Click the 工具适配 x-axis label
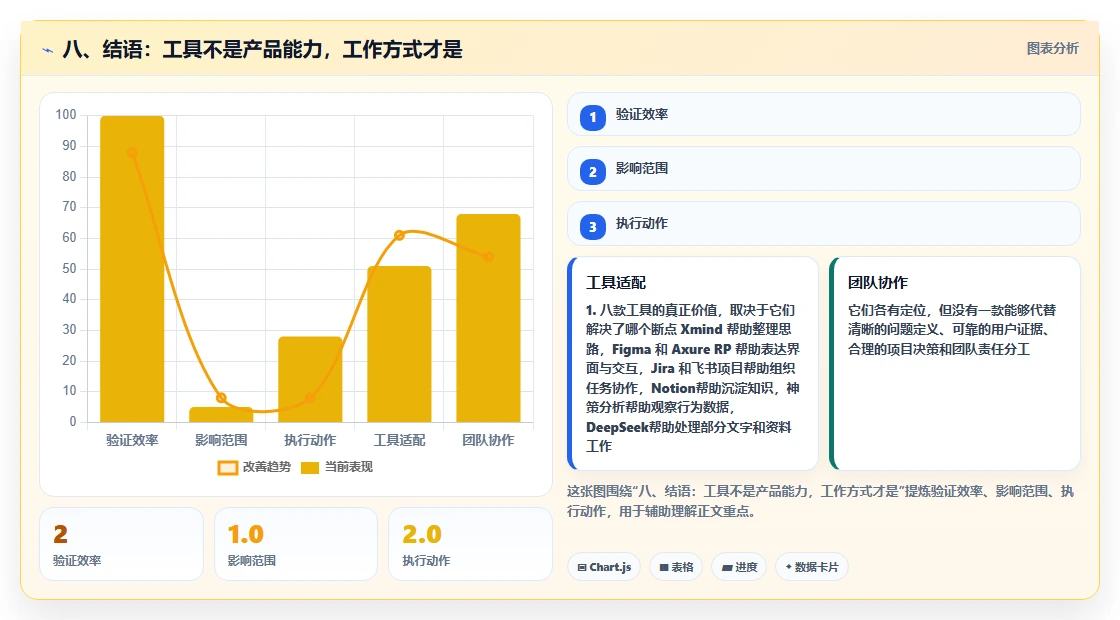 pos(399,441)
